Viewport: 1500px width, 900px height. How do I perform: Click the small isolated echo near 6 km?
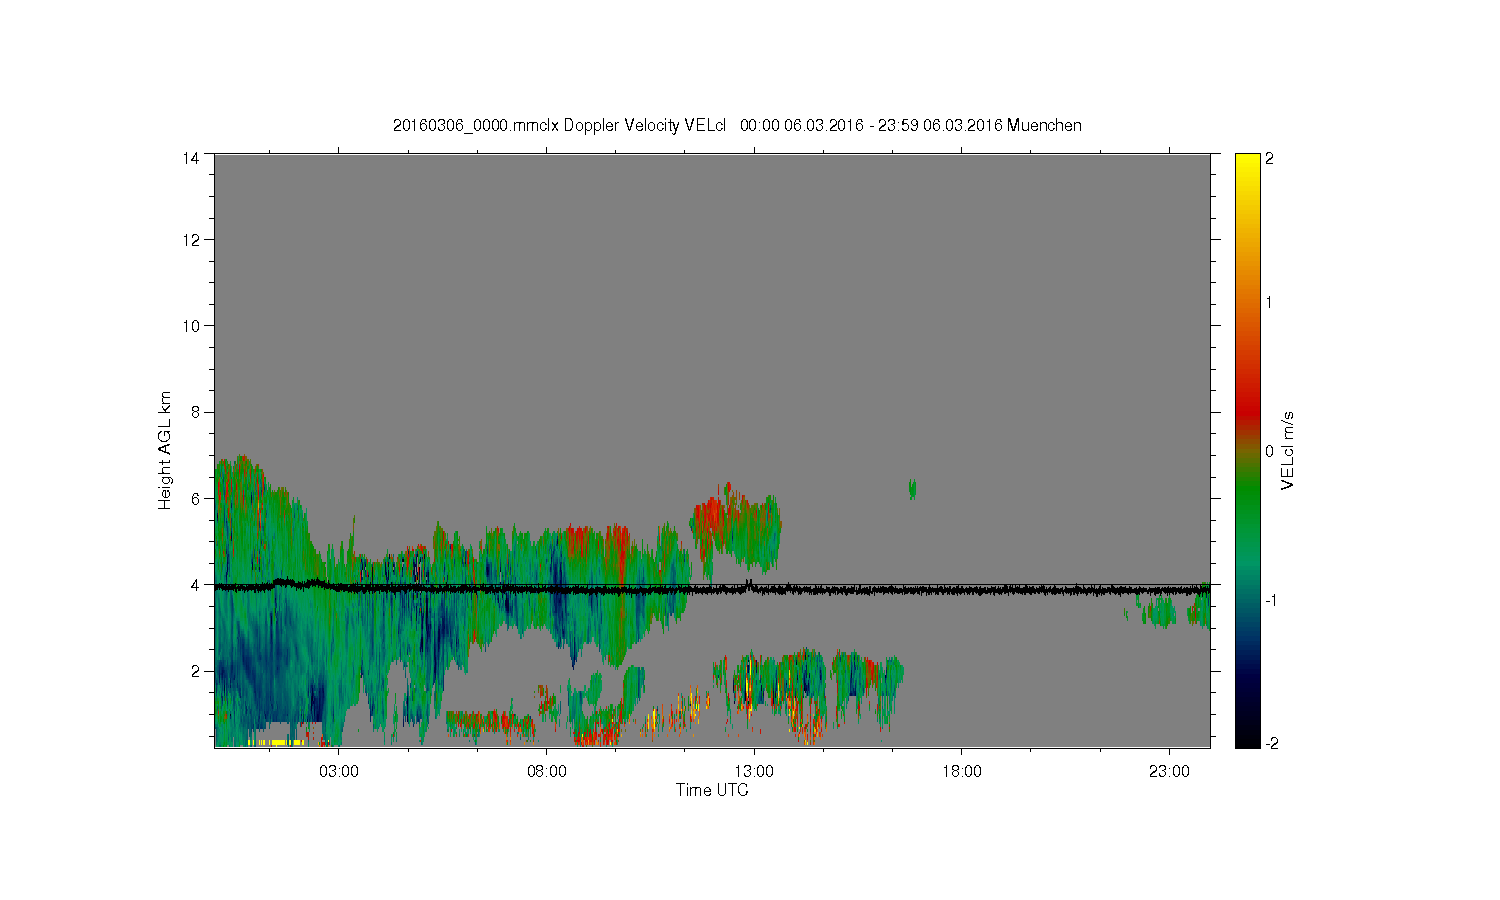click(x=912, y=489)
